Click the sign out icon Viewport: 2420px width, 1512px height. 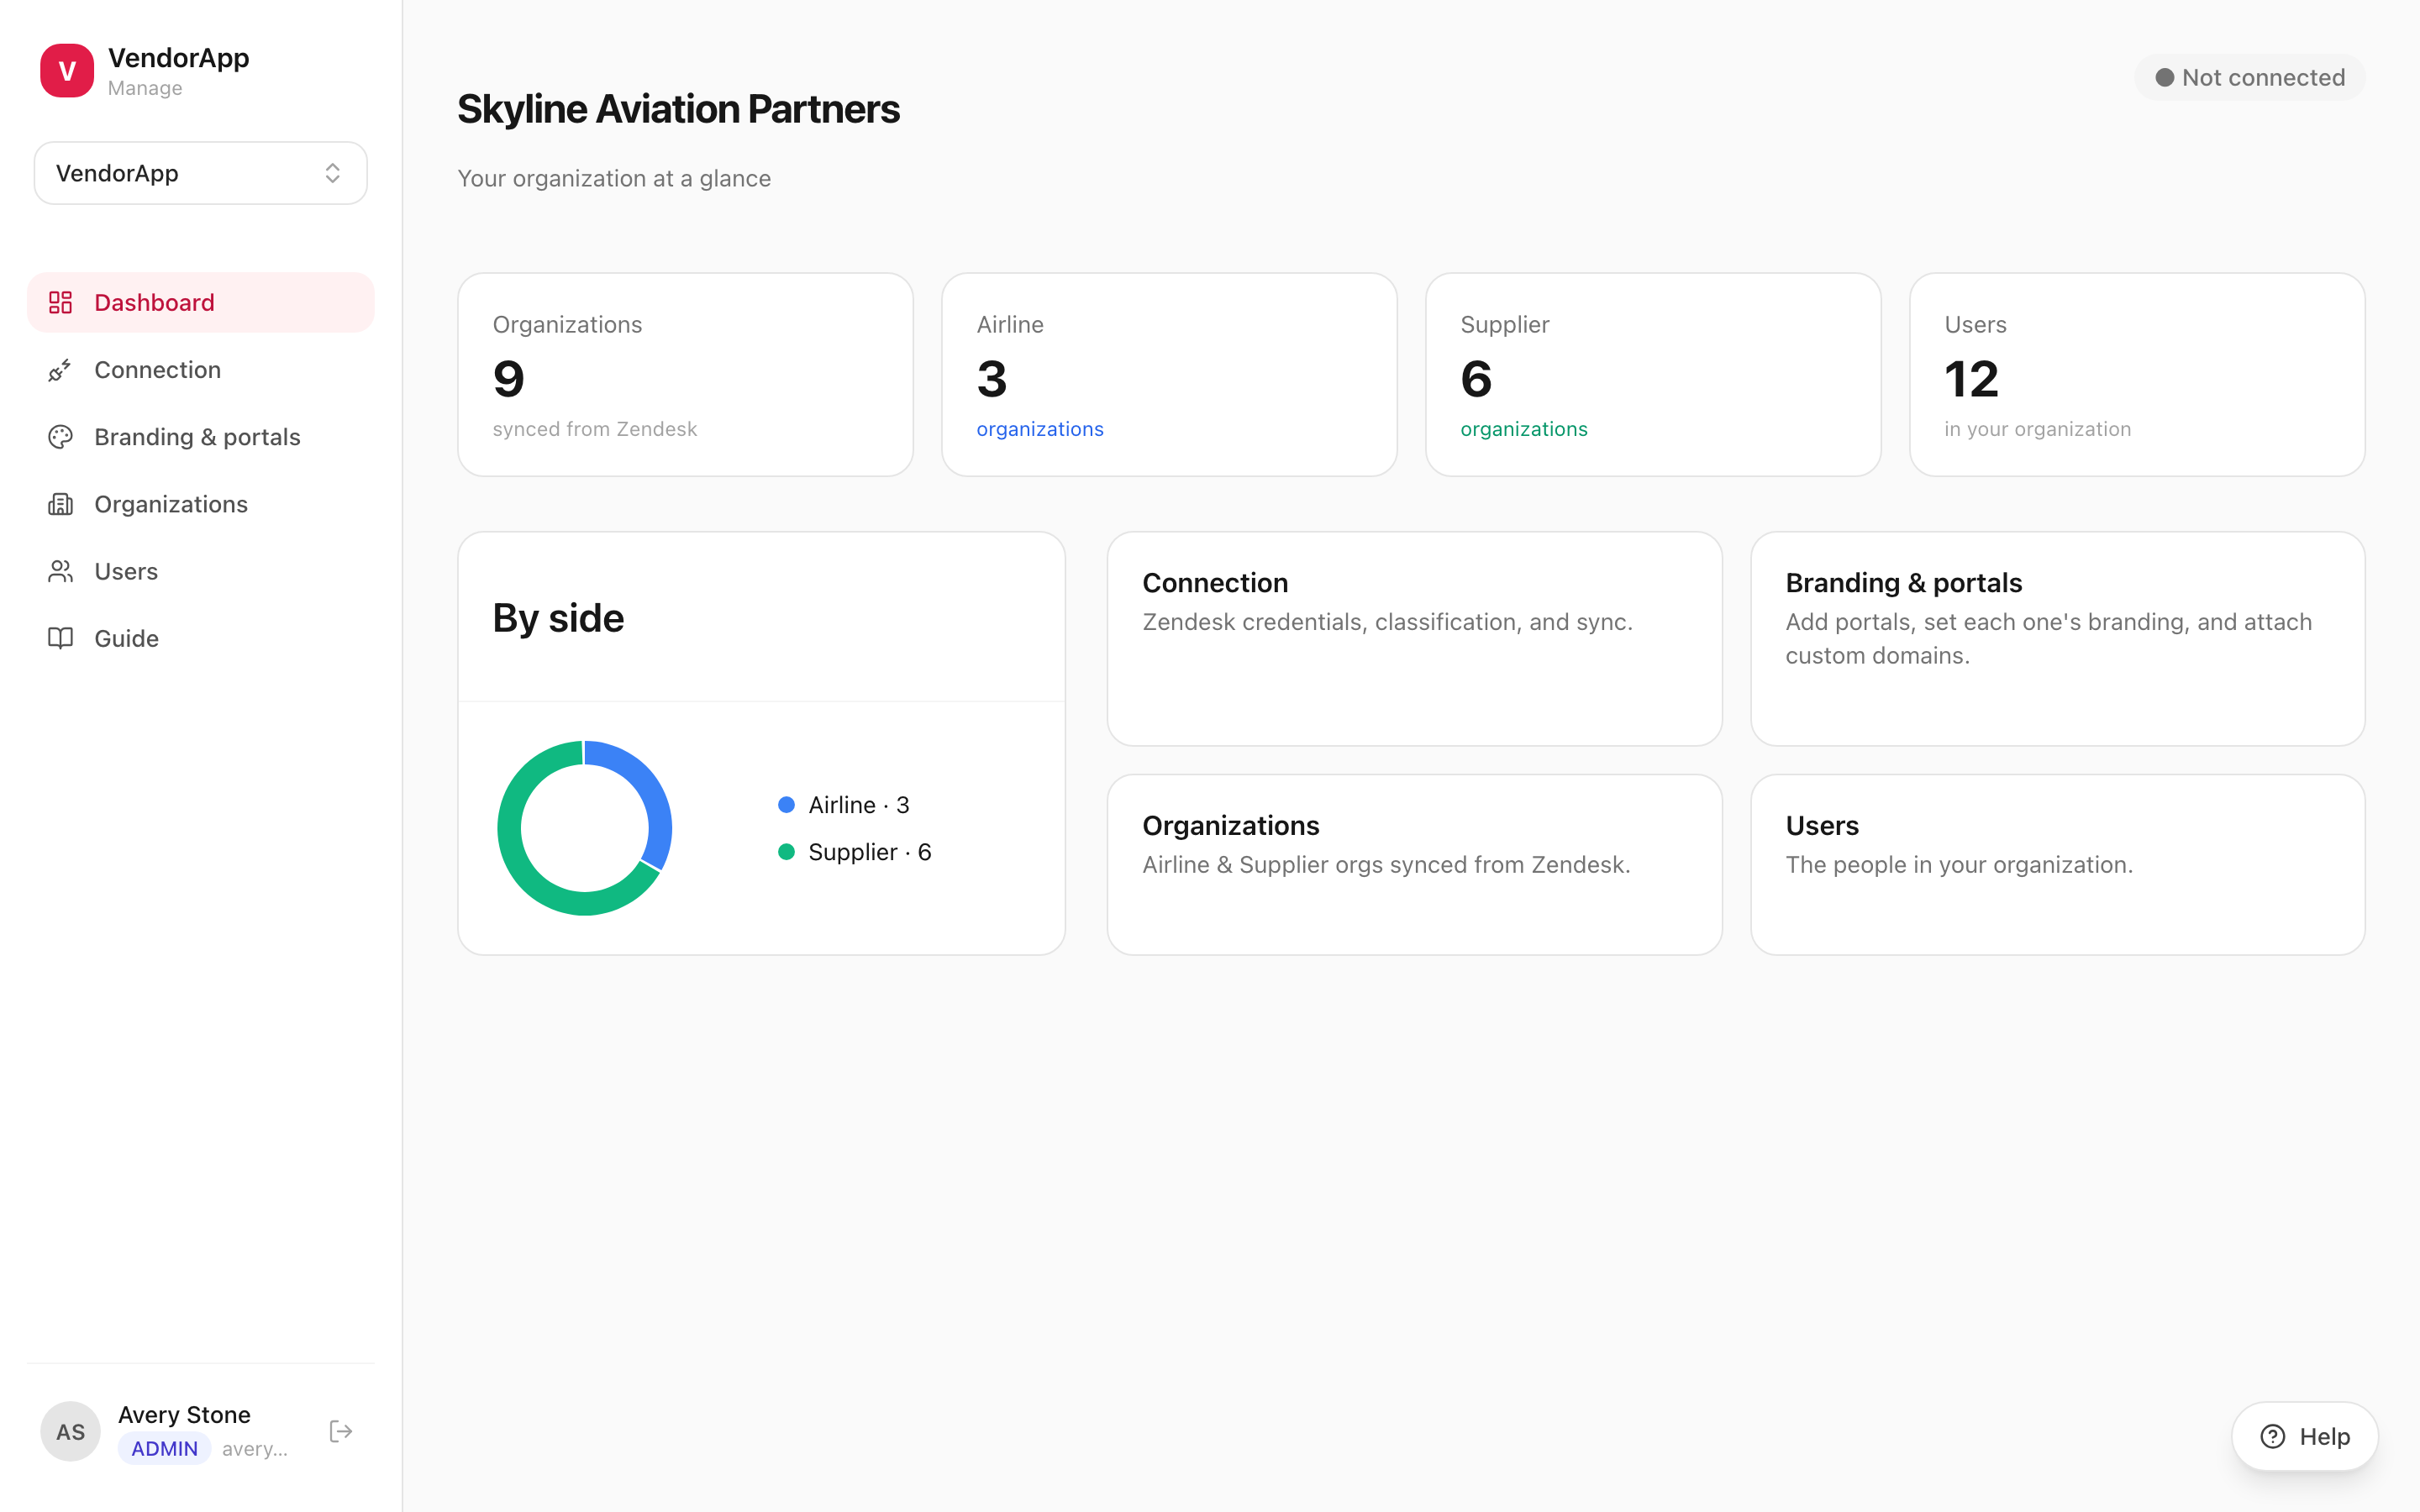point(341,1432)
